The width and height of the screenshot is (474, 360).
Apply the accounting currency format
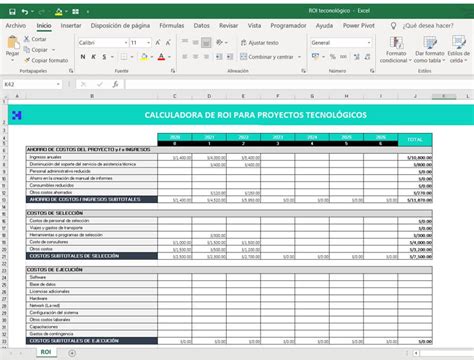point(315,57)
